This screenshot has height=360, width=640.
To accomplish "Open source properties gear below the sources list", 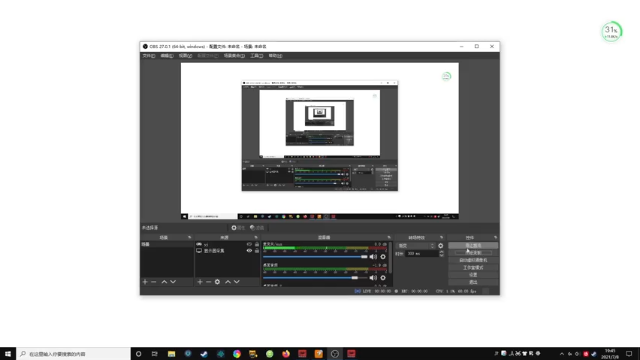I will (x=217, y=282).
